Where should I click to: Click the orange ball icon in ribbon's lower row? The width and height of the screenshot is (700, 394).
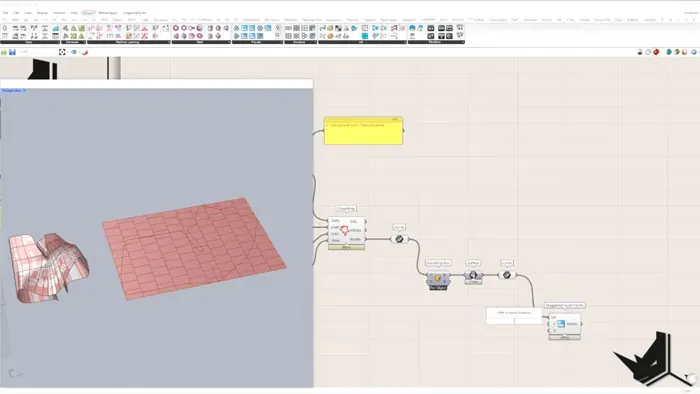pyautogui.click(x=330, y=36)
